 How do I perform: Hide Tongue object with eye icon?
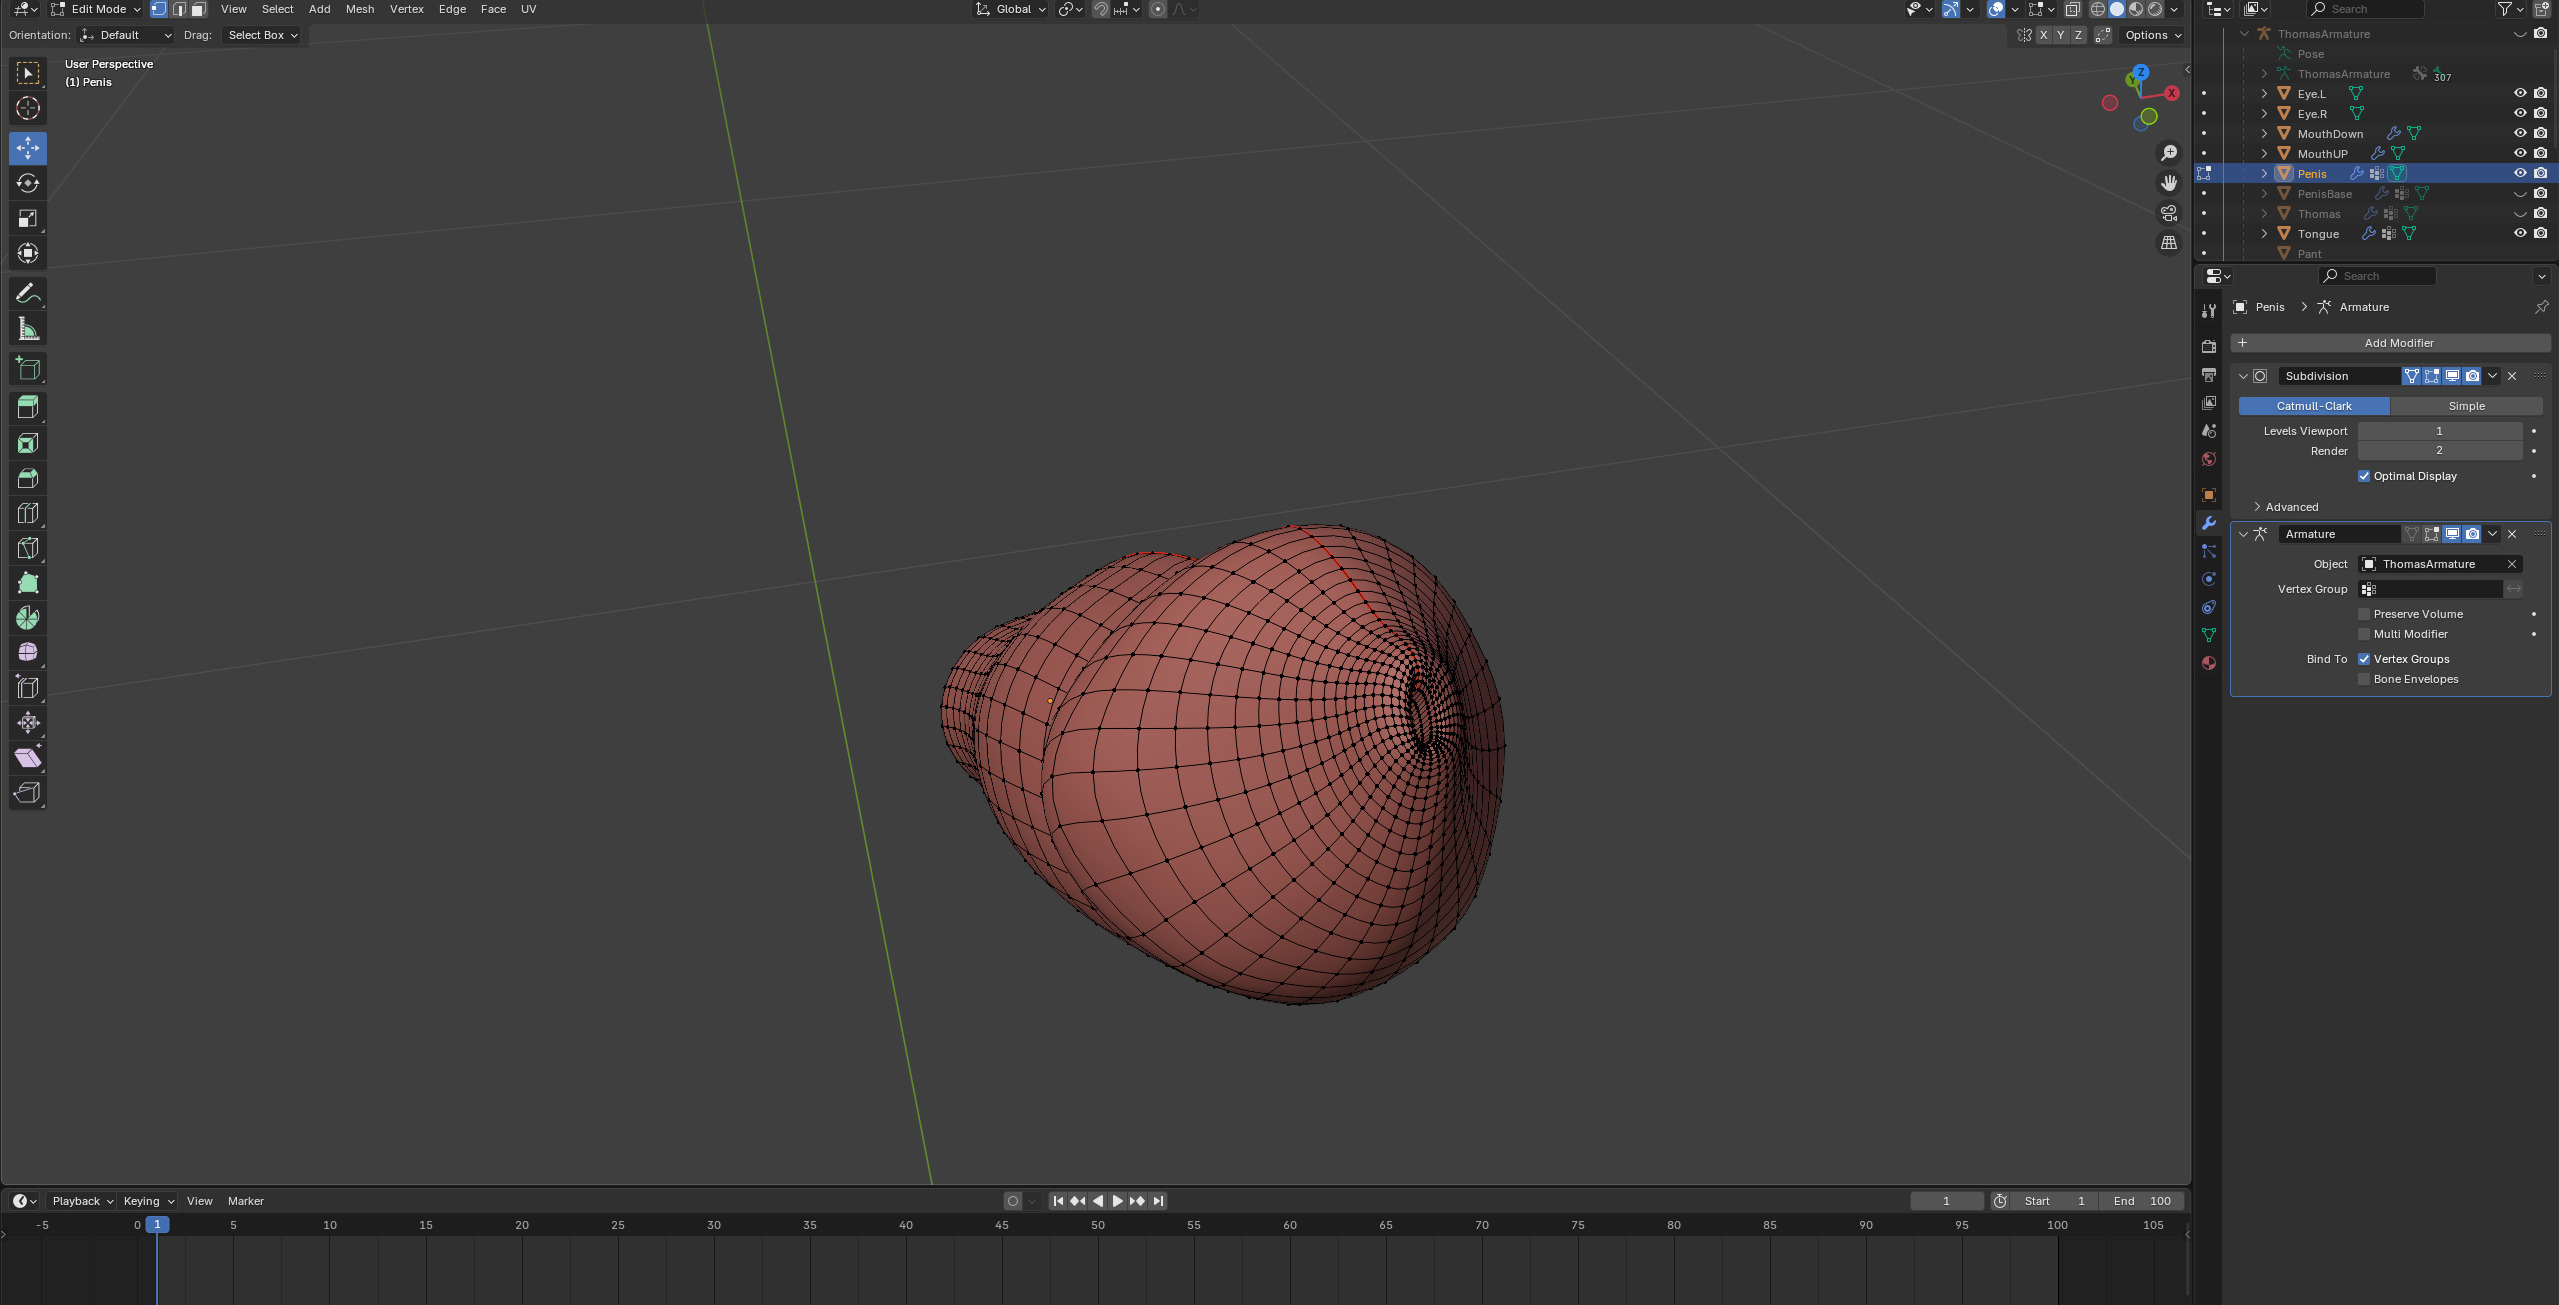coord(2519,233)
